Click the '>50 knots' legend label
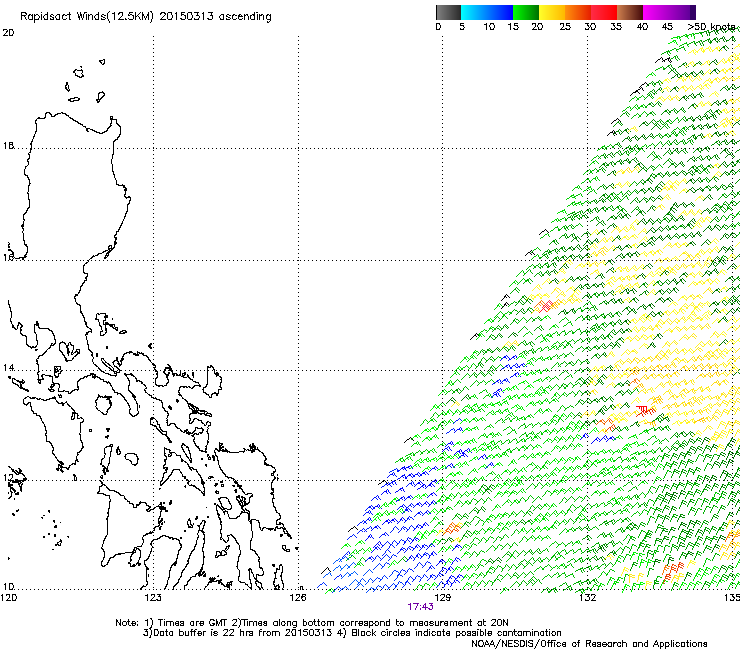Viewport: 740px width, 650px height. point(711,26)
